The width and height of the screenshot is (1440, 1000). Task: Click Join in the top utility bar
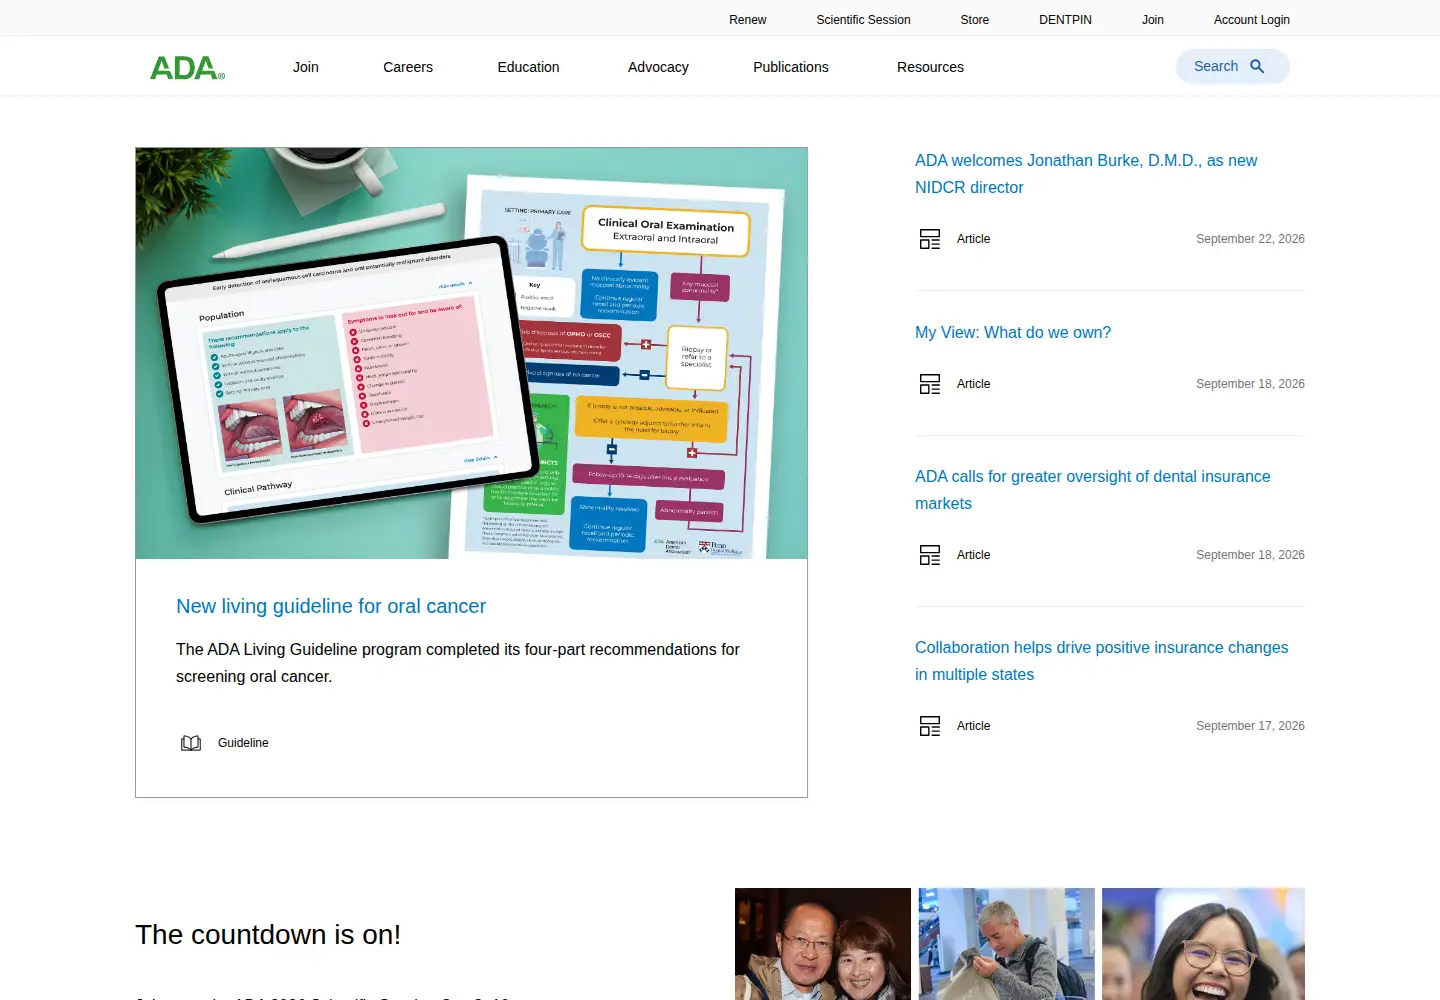1153,20
